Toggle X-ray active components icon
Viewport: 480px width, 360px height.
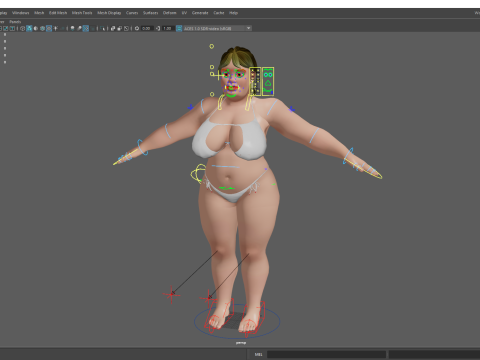click(120, 28)
